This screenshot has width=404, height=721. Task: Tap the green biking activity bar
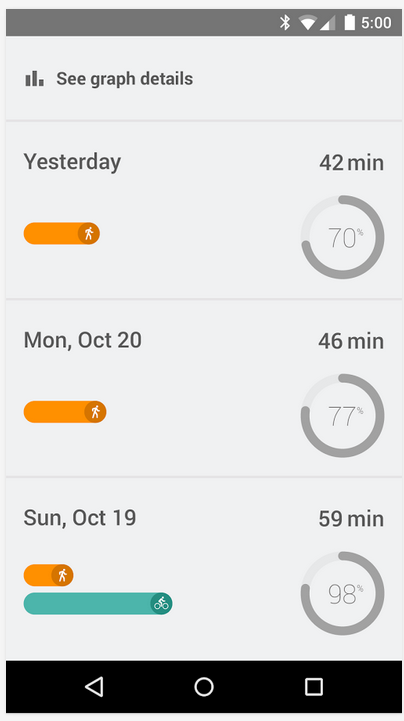[98, 603]
